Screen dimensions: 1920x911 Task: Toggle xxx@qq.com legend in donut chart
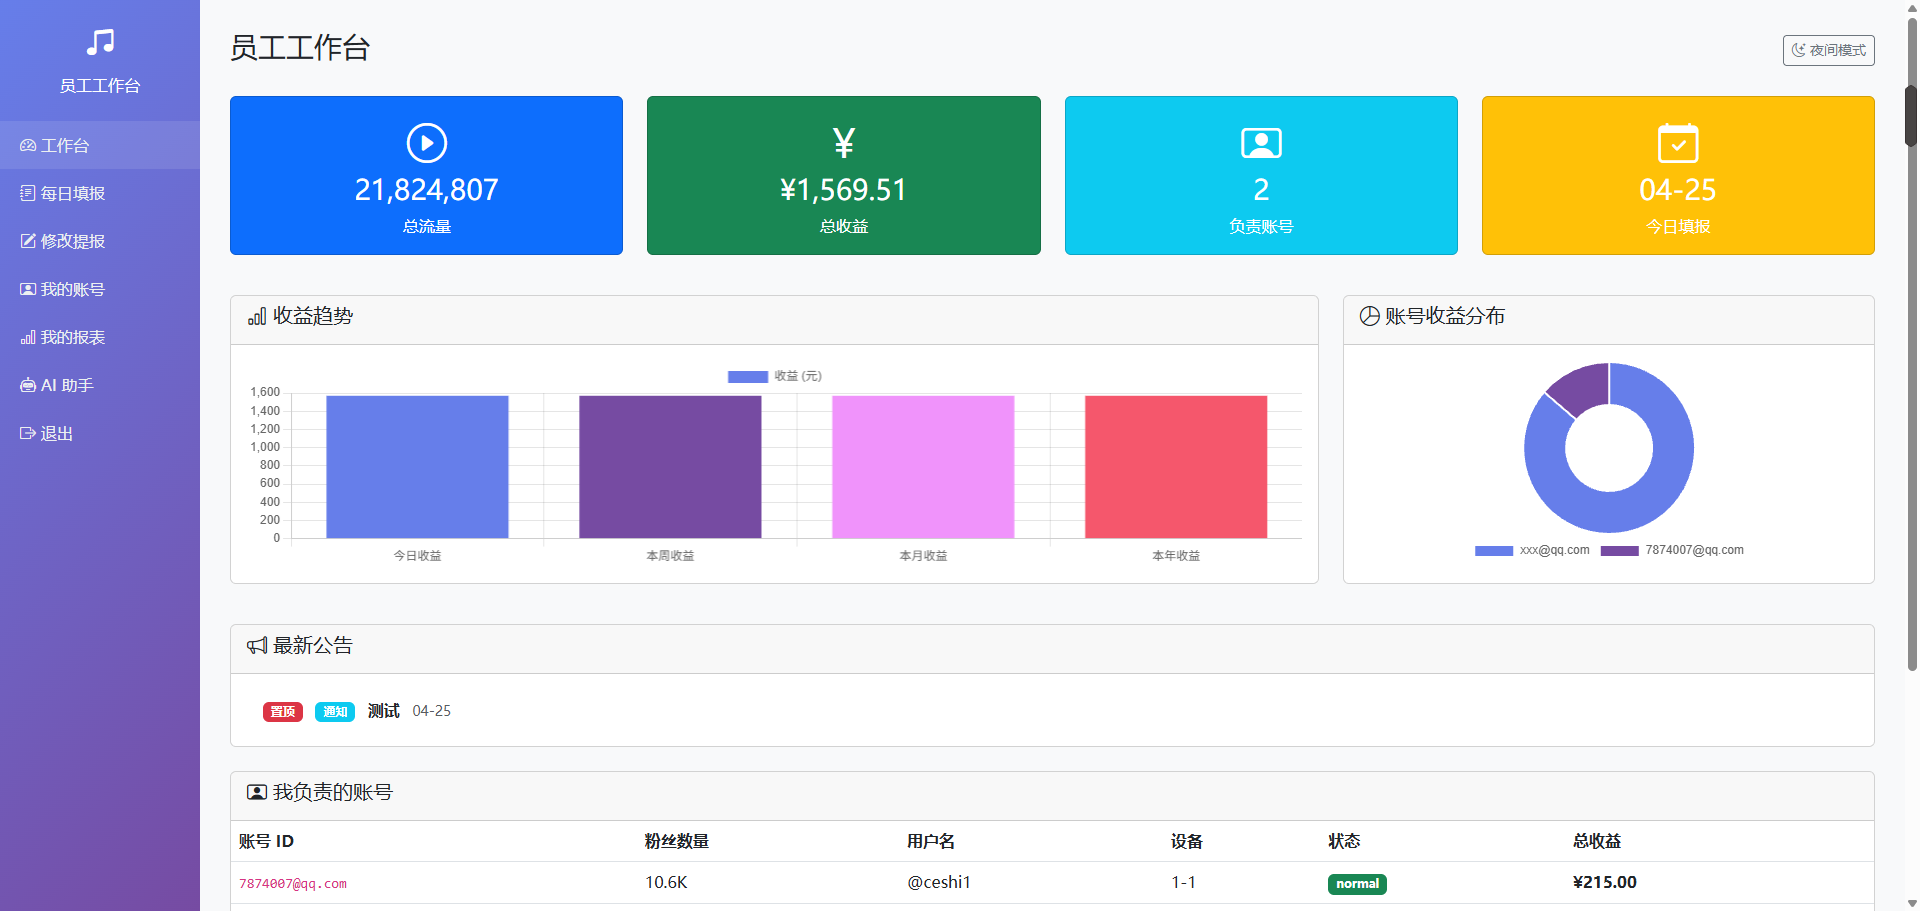1532,550
